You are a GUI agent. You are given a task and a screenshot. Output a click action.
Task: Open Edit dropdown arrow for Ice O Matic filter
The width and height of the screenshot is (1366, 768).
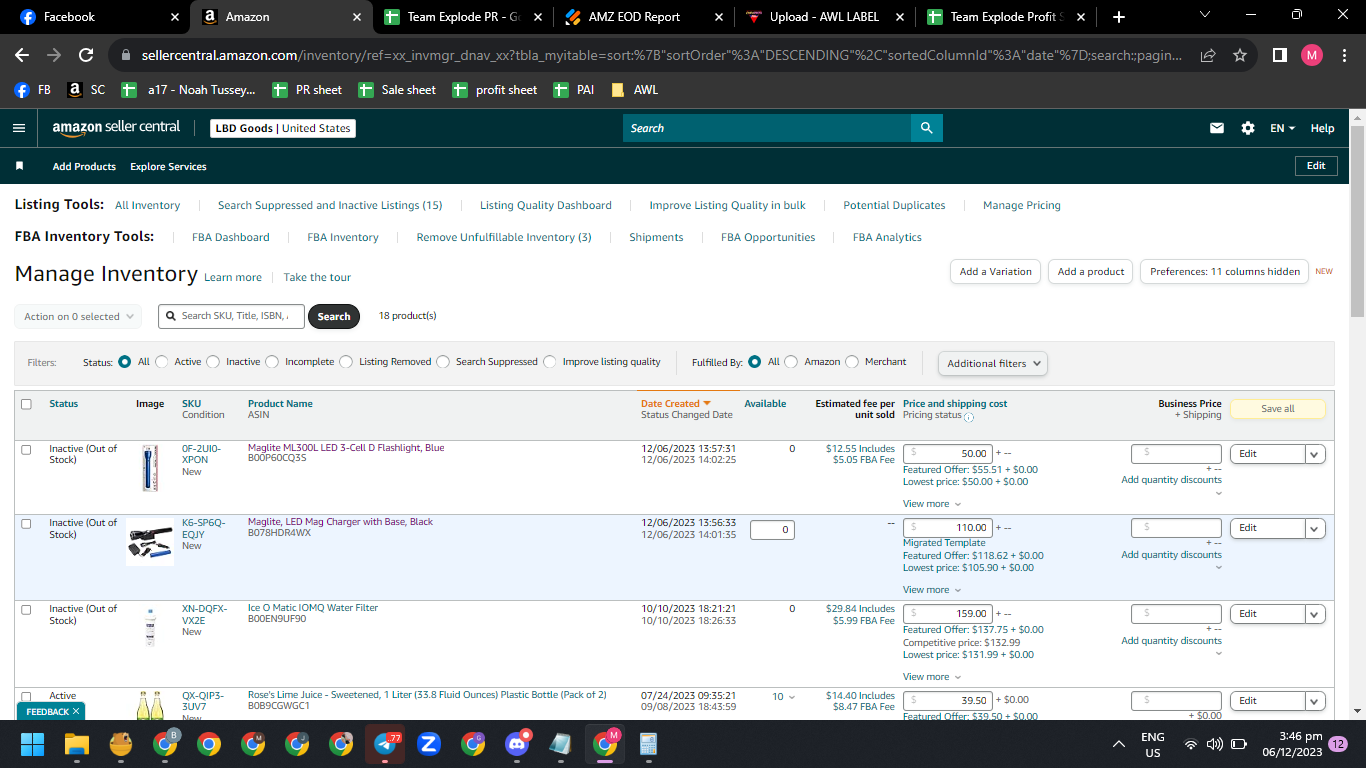tap(1315, 614)
